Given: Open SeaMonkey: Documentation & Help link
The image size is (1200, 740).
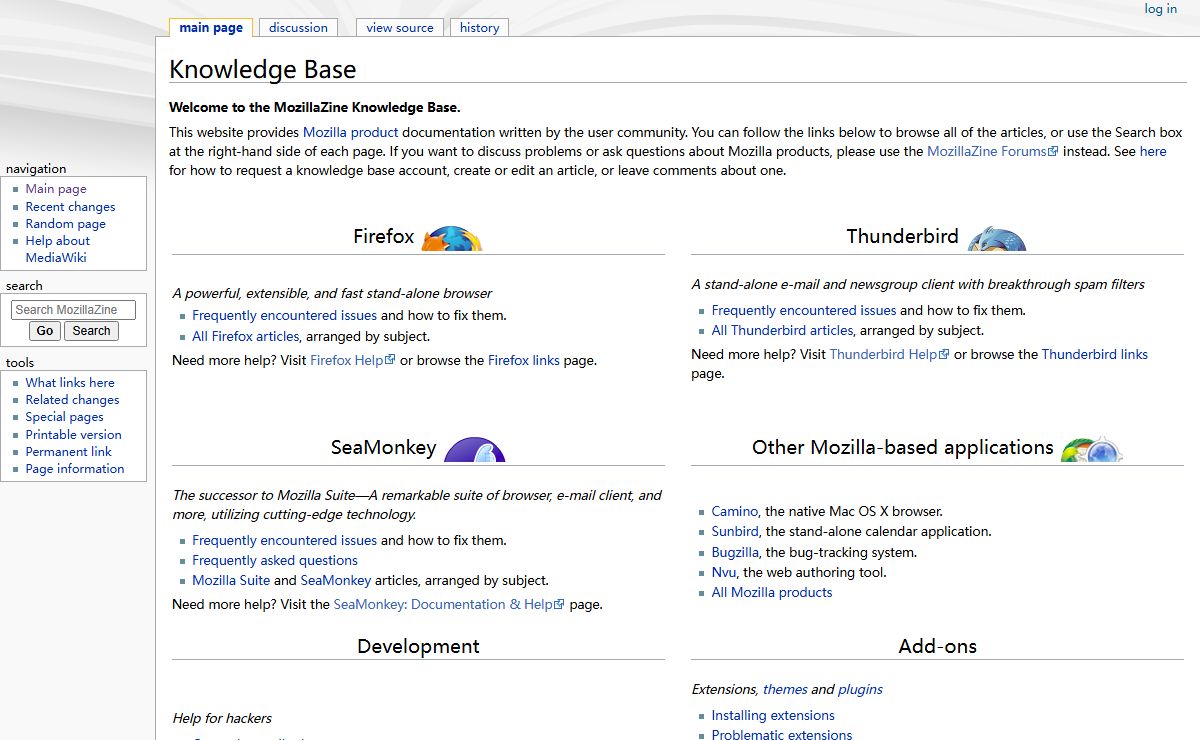Looking at the screenshot, I should click(x=449, y=605).
